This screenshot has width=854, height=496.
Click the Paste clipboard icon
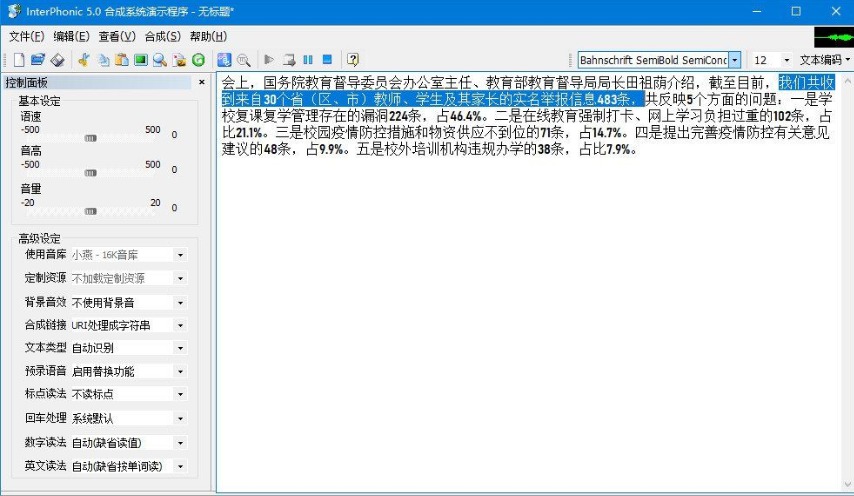[121, 60]
